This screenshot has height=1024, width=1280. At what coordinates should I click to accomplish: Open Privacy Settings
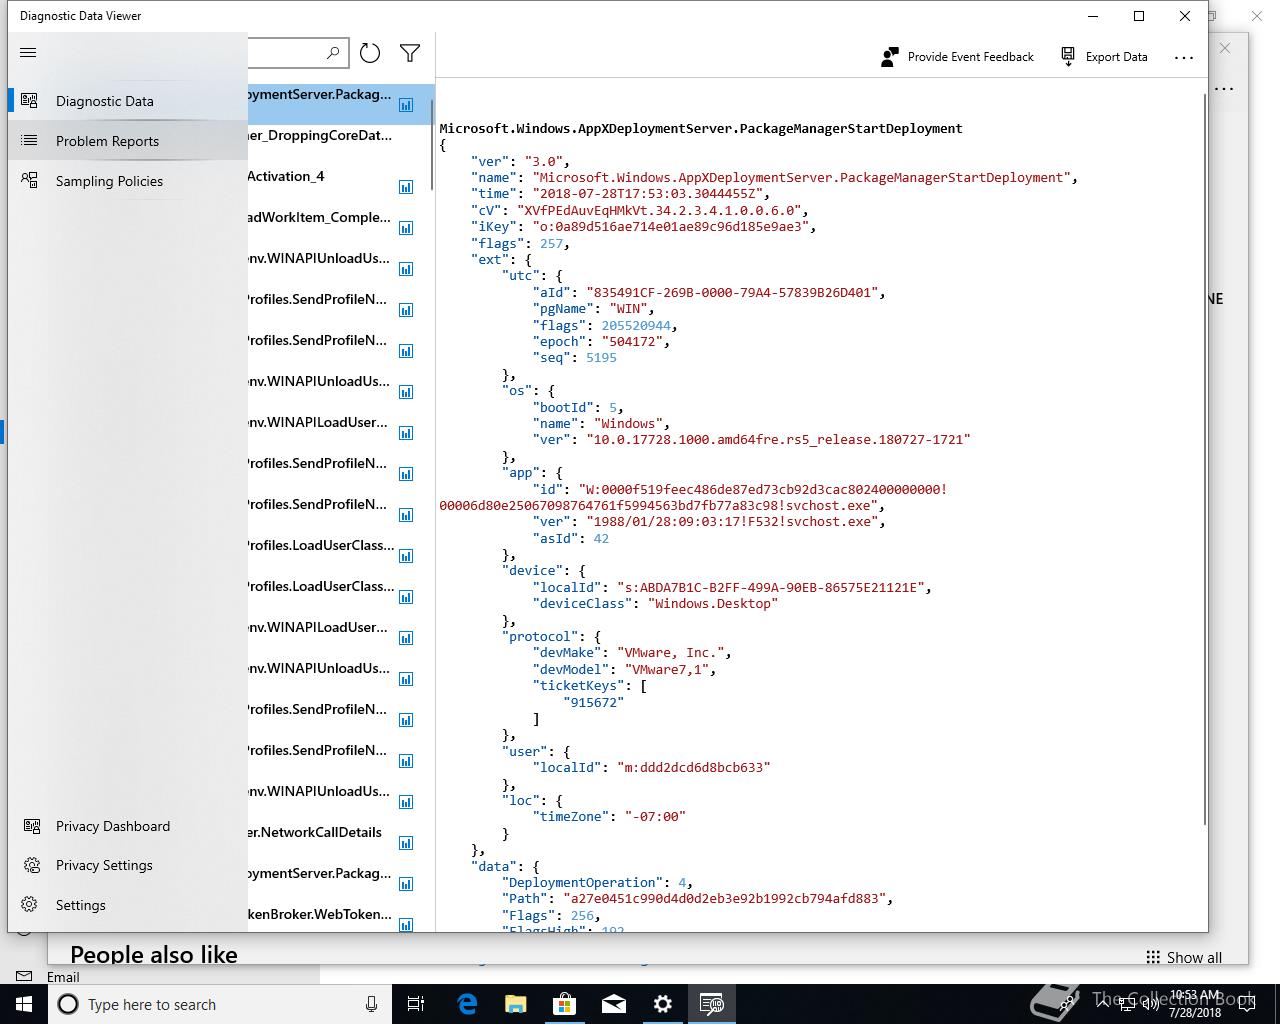click(128, 865)
